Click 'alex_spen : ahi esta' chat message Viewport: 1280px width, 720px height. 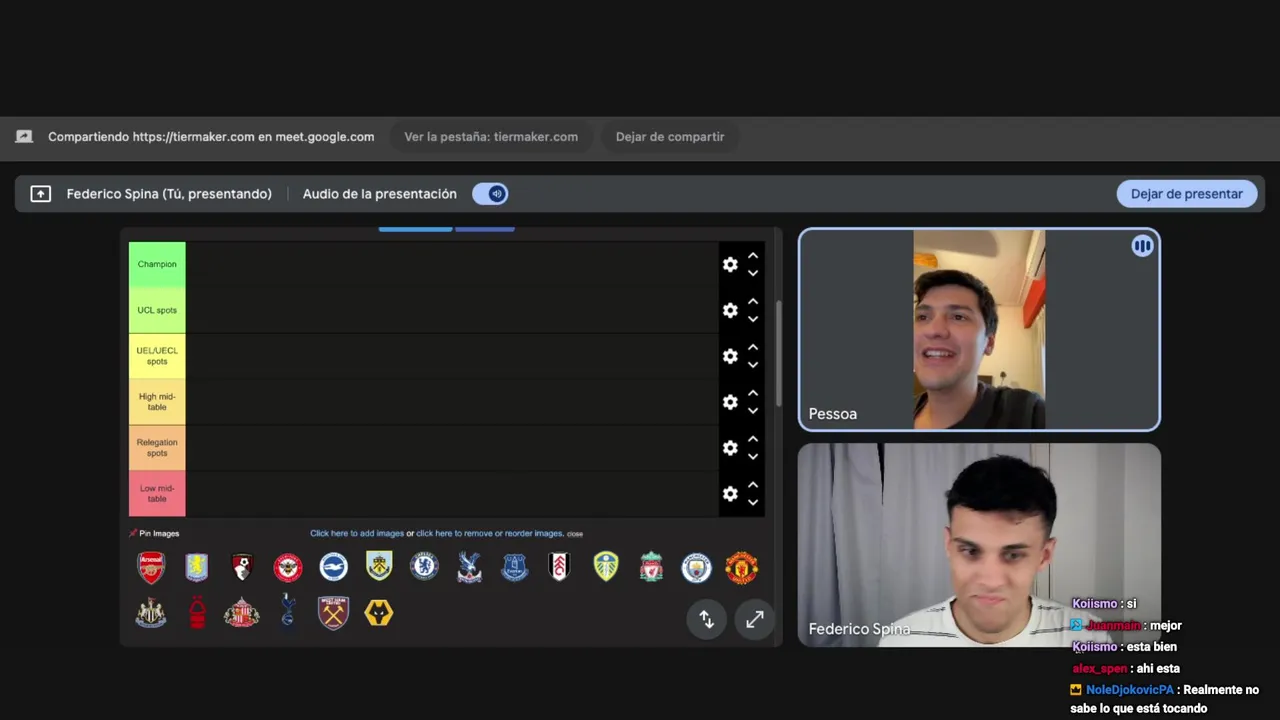1126,668
